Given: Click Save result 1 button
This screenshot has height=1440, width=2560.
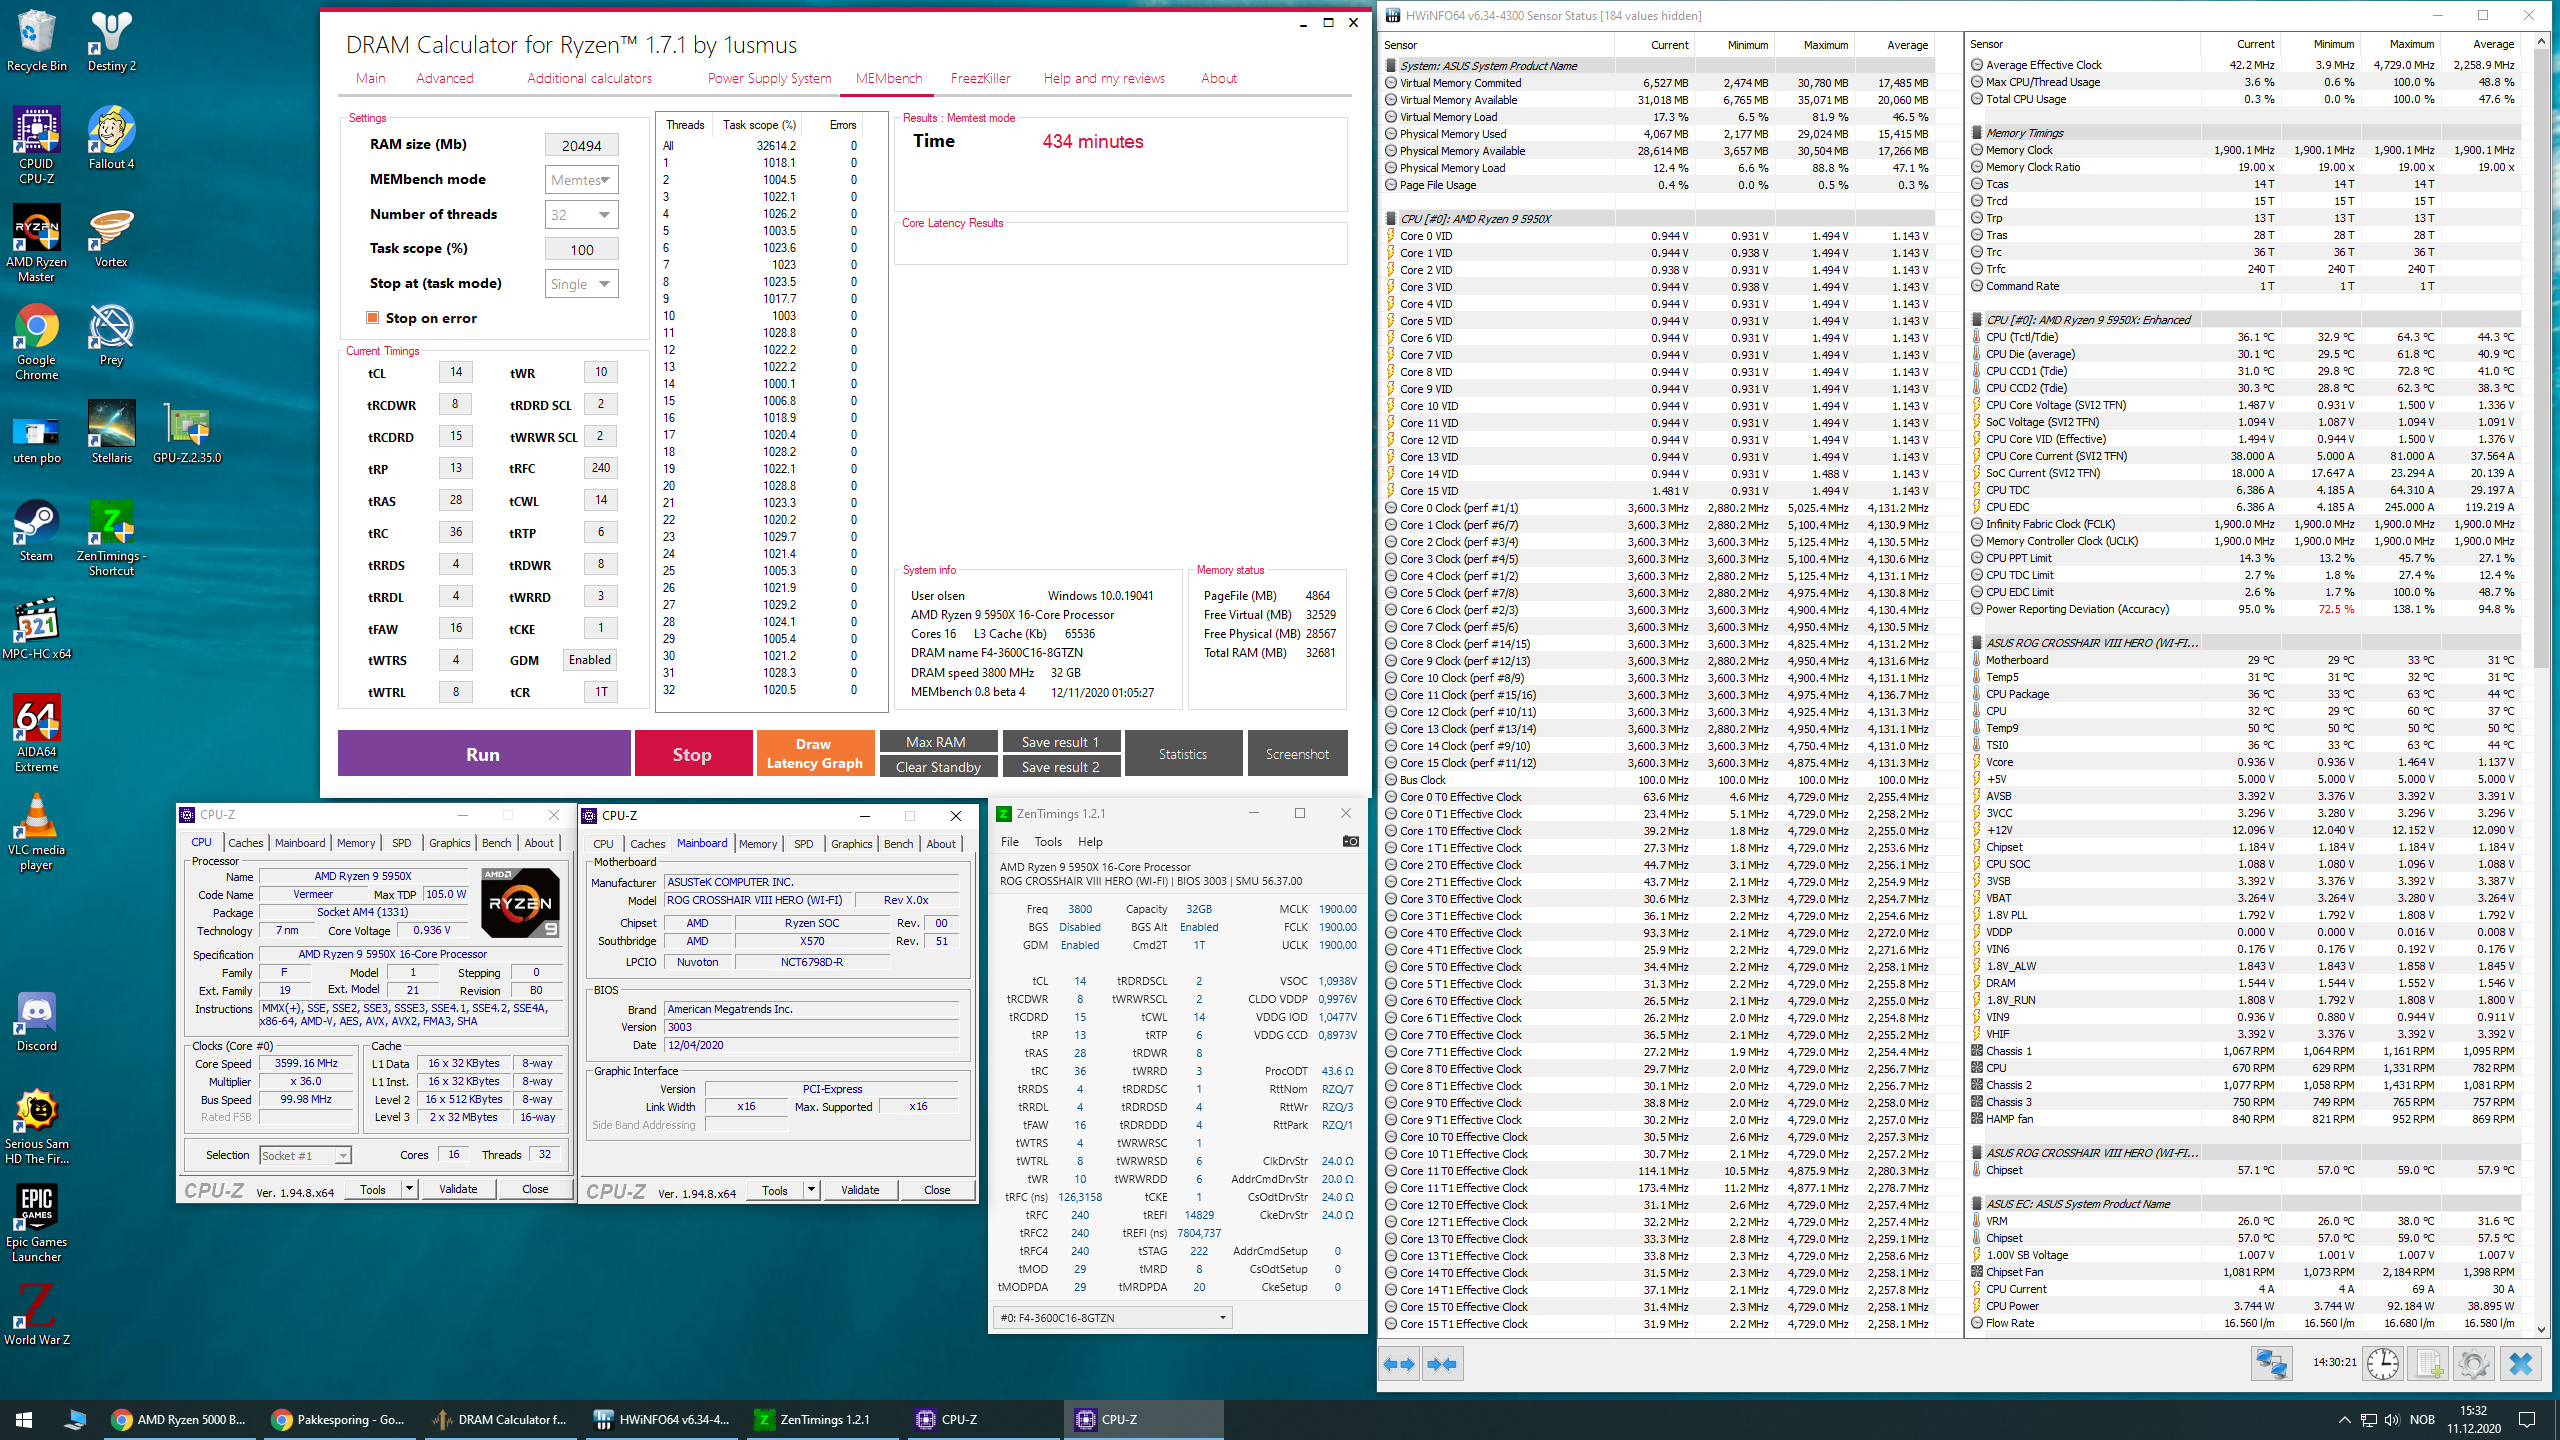Looking at the screenshot, I should coord(1060,742).
